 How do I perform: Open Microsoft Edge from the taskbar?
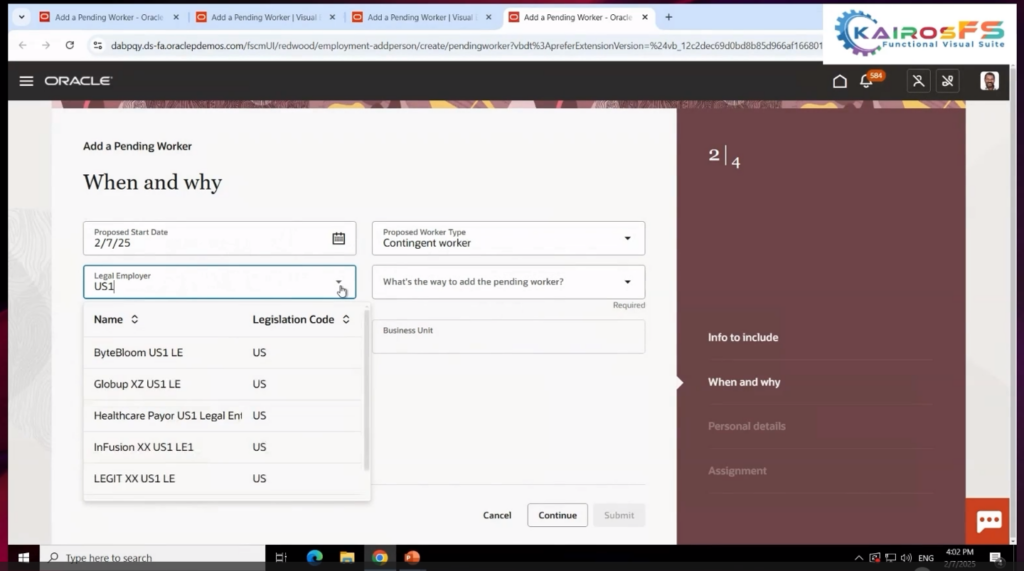click(315, 557)
